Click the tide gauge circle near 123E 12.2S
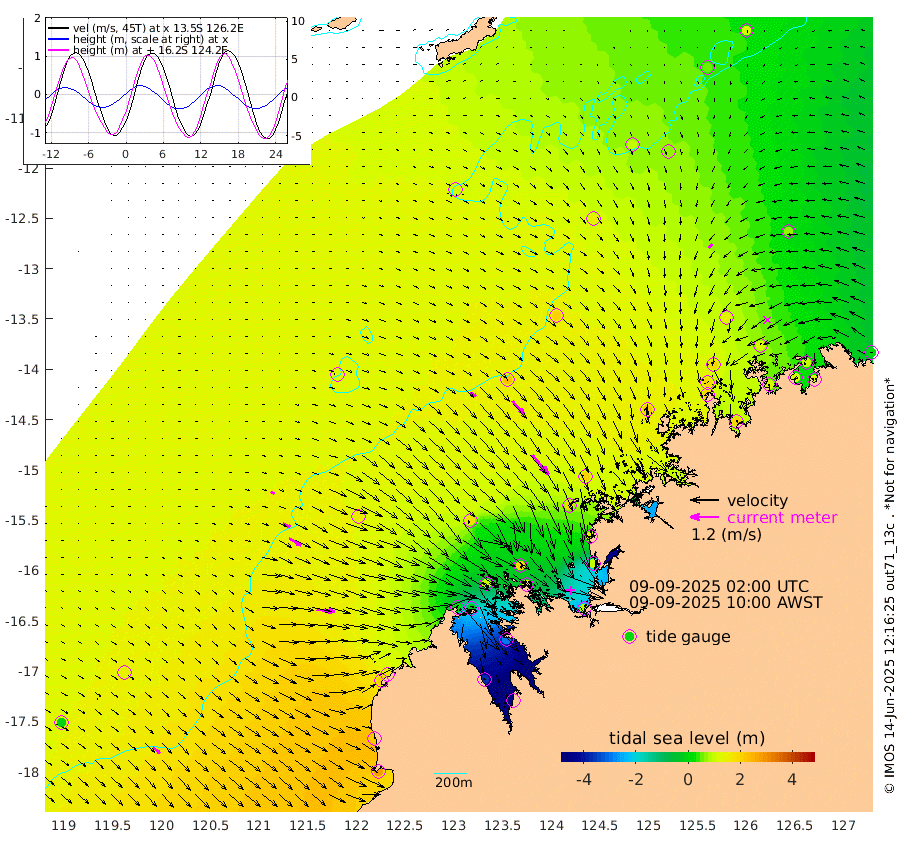The image size is (900, 846). [x=456, y=189]
